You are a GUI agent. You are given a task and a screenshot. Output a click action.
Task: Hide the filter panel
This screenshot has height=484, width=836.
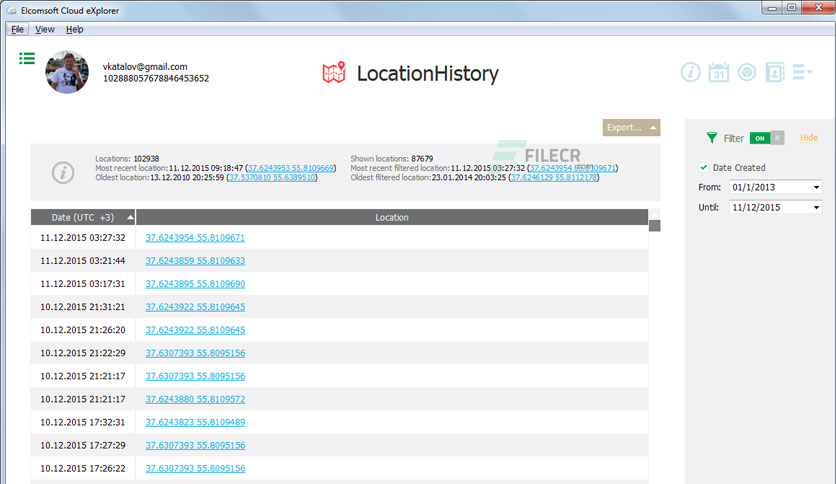(x=809, y=138)
